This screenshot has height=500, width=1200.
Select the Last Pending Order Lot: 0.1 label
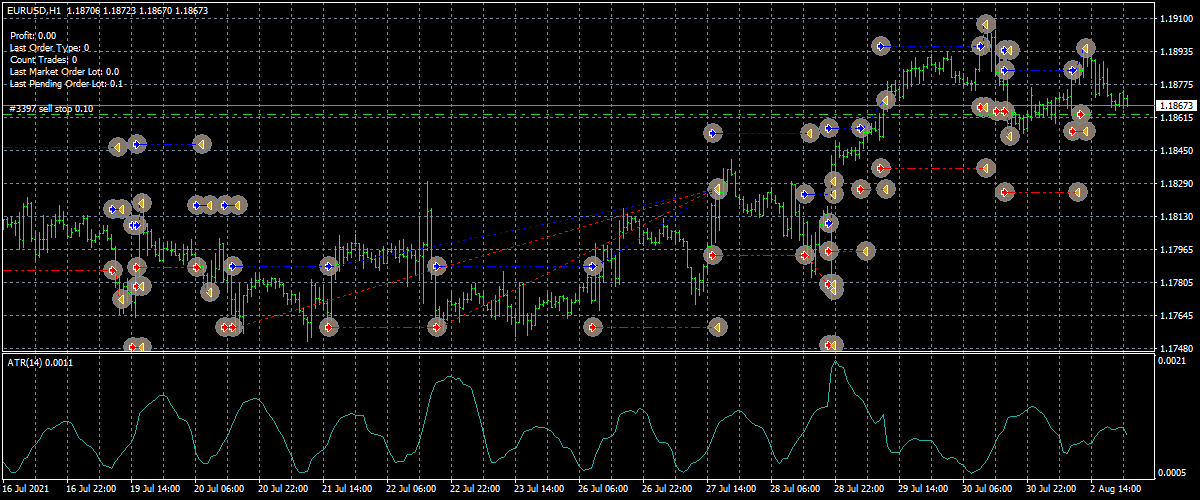pyautogui.click(x=66, y=84)
